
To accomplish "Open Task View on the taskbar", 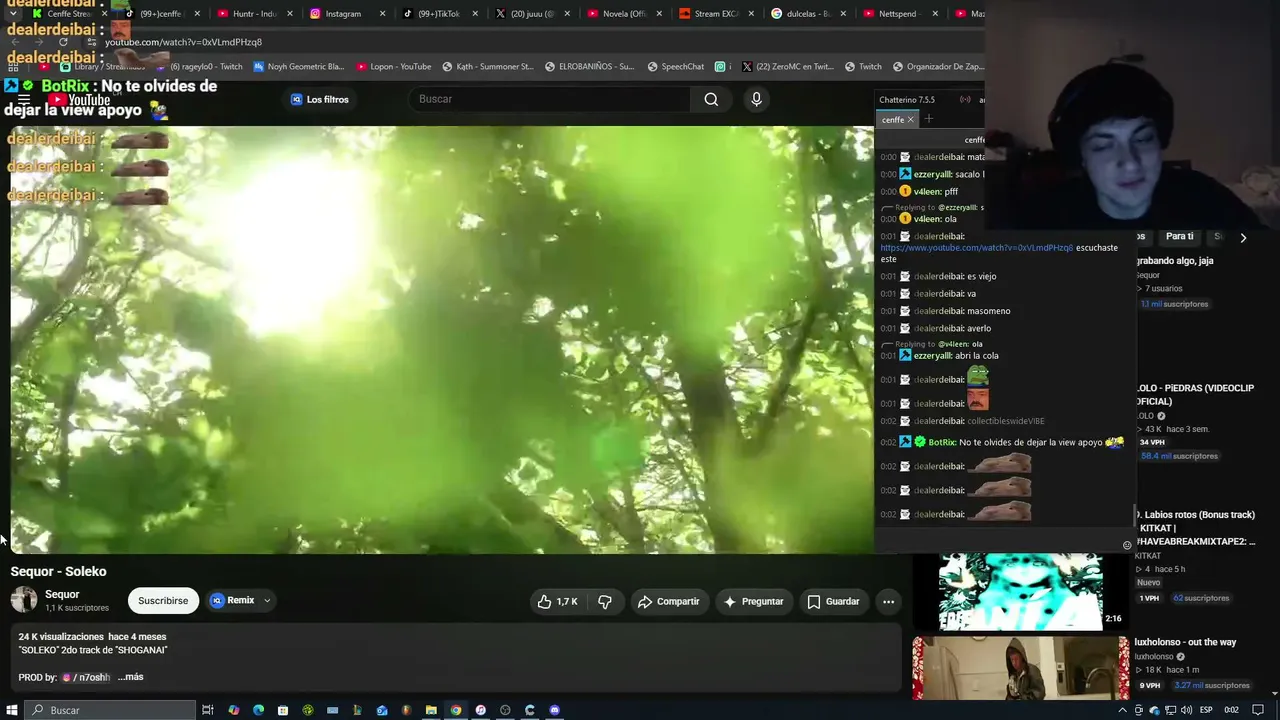I will [208, 710].
